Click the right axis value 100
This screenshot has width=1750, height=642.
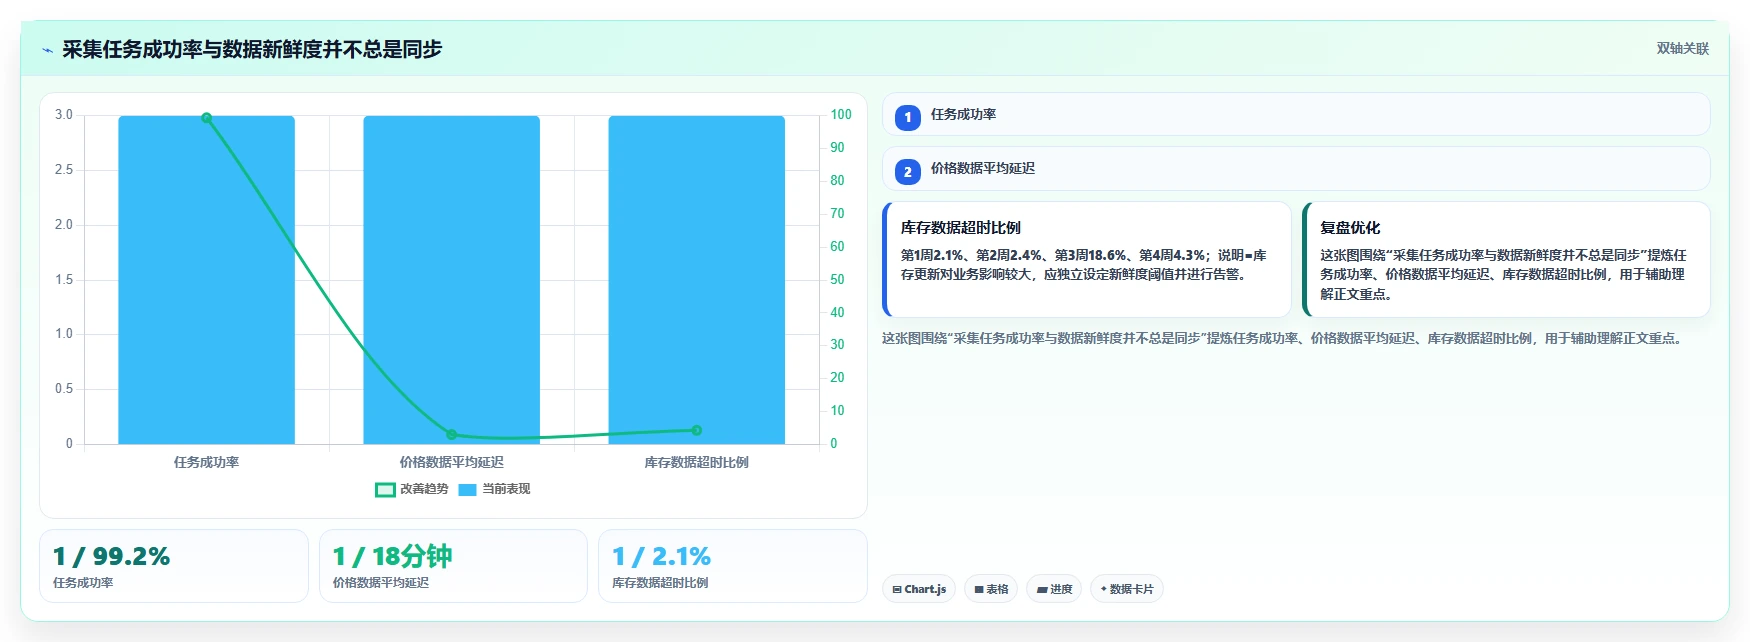tap(841, 115)
